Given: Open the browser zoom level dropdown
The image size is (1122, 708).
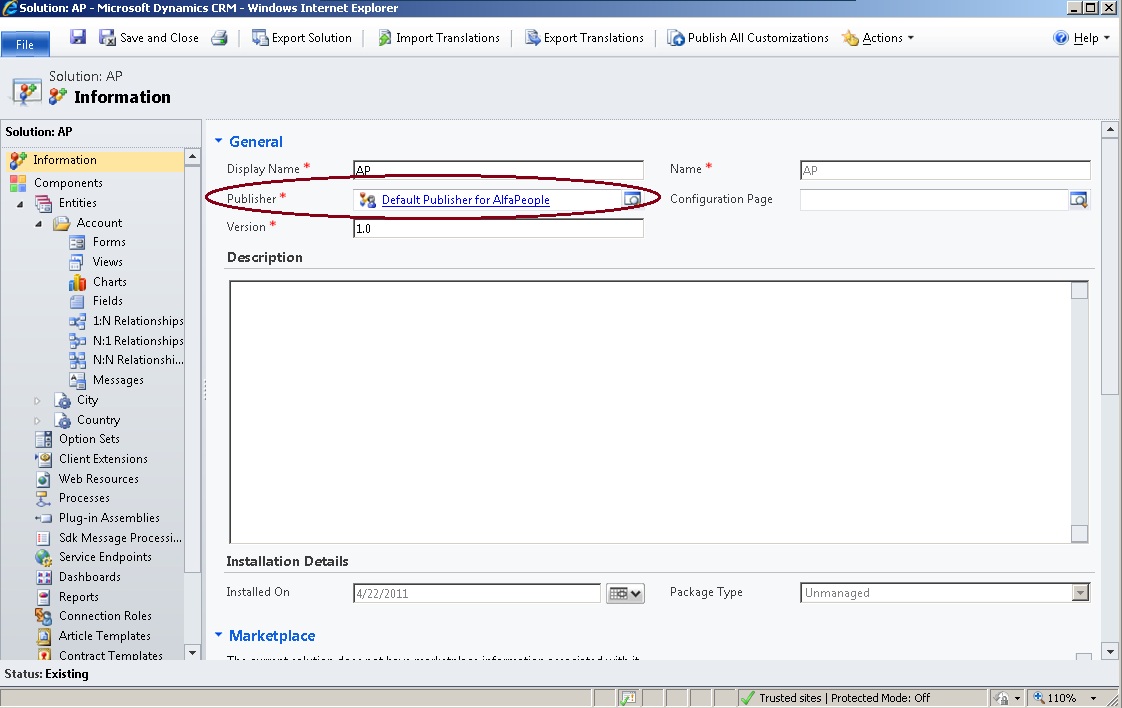Looking at the screenshot, I should pyautogui.click(x=1093, y=698).
